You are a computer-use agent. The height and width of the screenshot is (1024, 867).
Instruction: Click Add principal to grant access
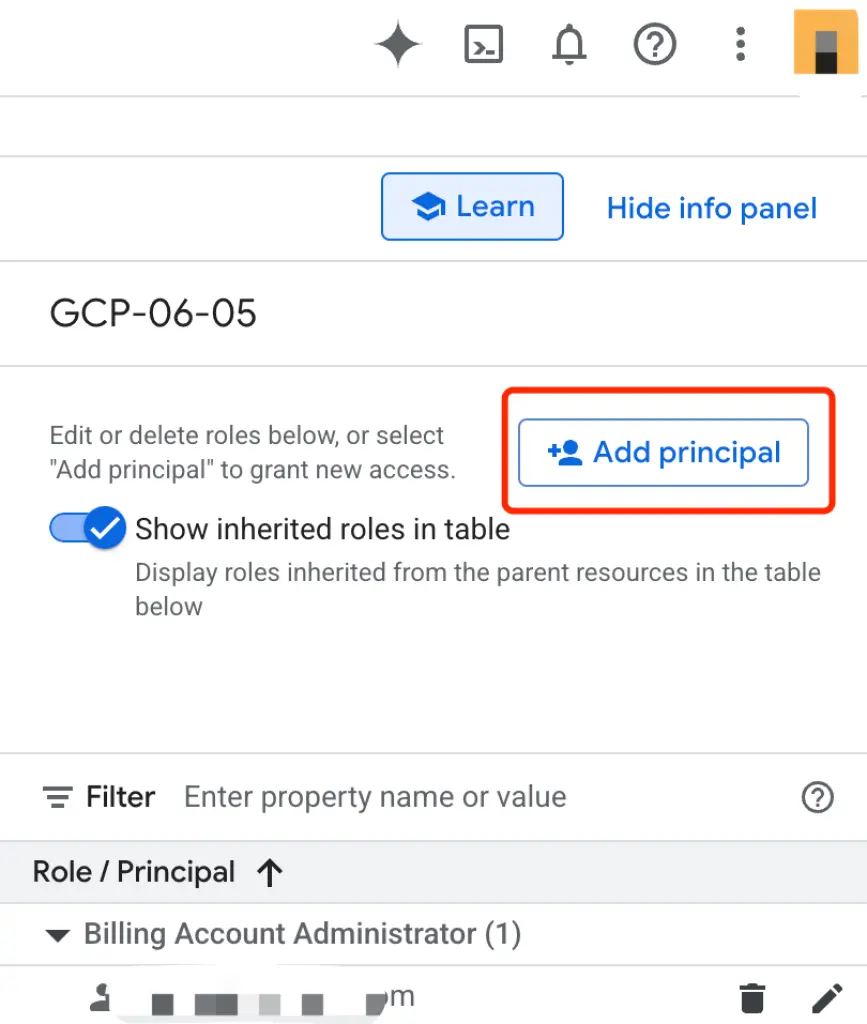coord(663,453)
